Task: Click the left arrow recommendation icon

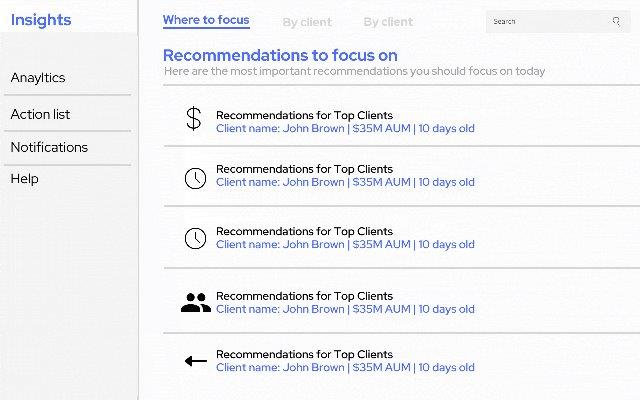Action: tap(196, 361)
